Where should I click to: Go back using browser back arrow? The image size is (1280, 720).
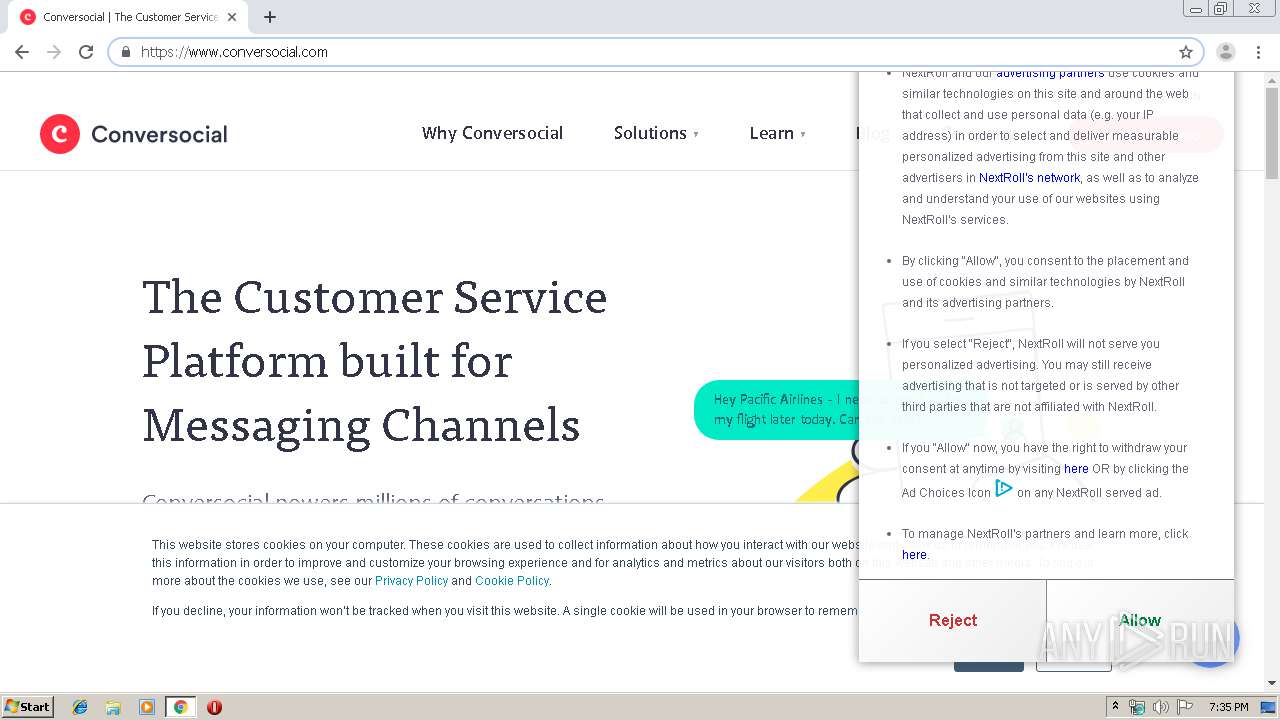(x=22, y=52)
